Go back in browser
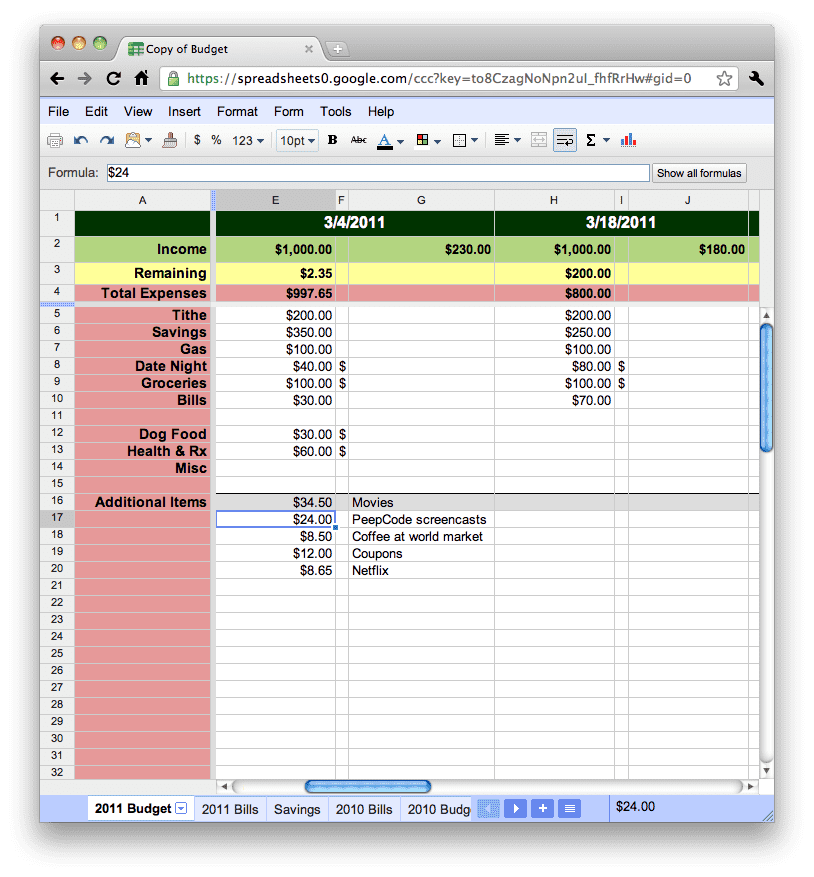The image size is (814, 877). [x=57, y=78]
